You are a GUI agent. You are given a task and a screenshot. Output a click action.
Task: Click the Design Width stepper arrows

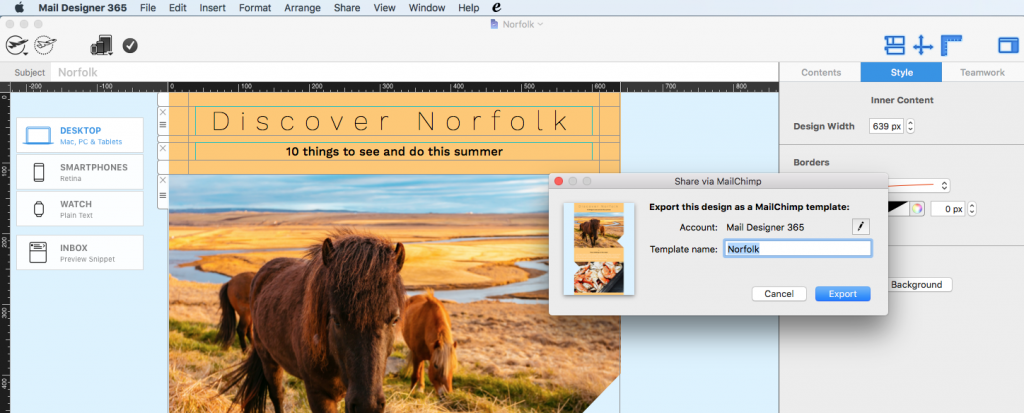[910, 126]
